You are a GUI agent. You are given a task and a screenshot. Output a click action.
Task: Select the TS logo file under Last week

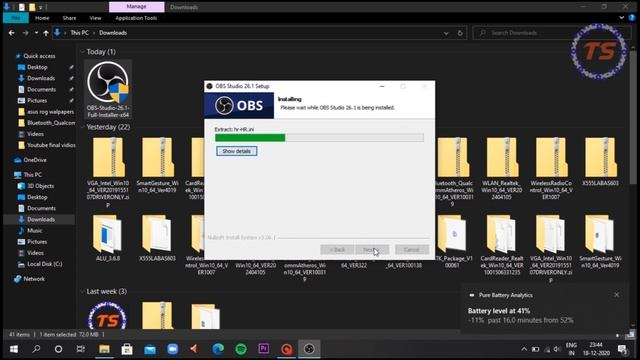pos(107,316)
